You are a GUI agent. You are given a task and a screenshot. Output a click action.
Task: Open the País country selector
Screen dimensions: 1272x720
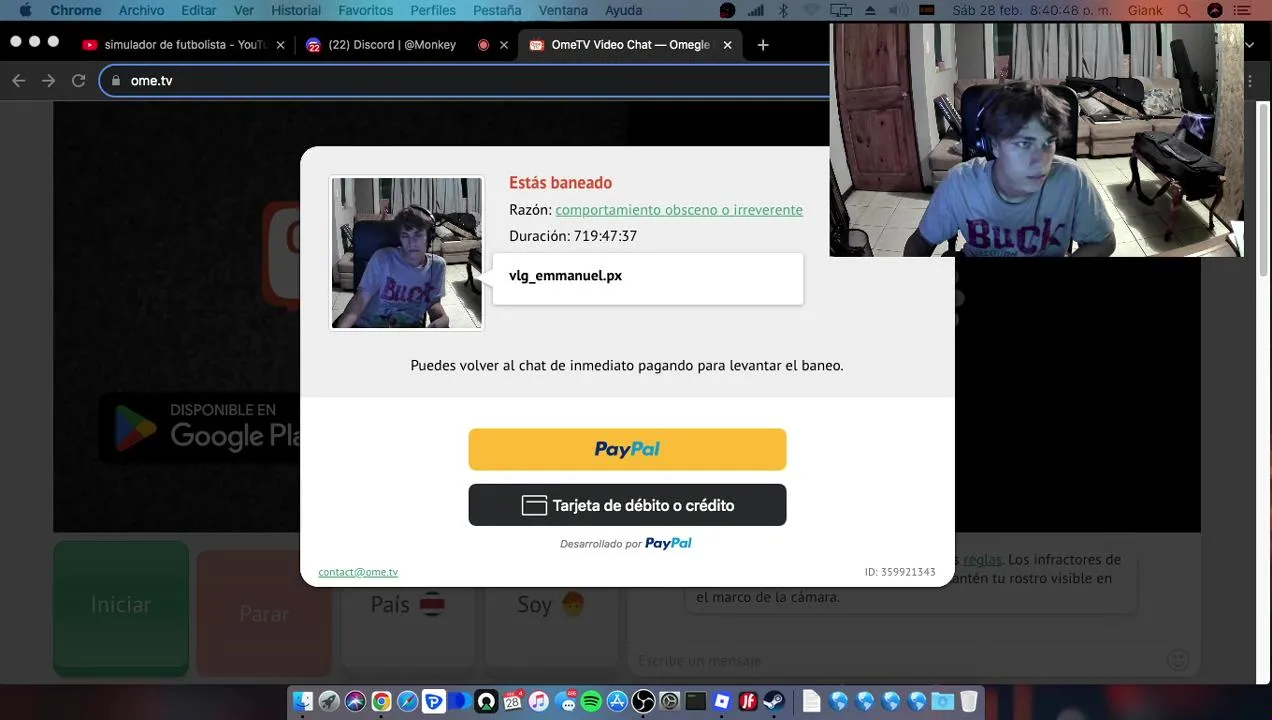[407, 604]
